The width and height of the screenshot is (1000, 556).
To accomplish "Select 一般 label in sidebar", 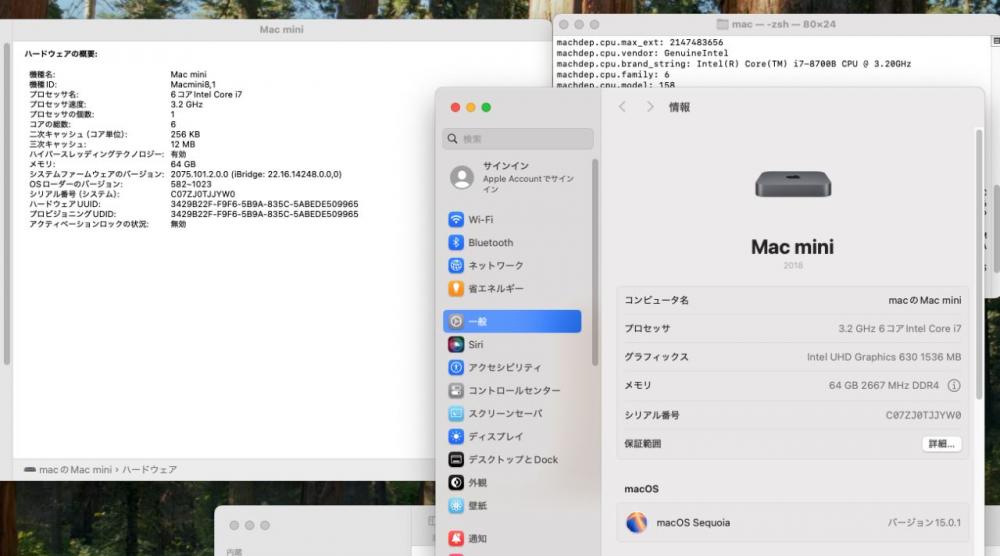I will [x=477, y=321].
